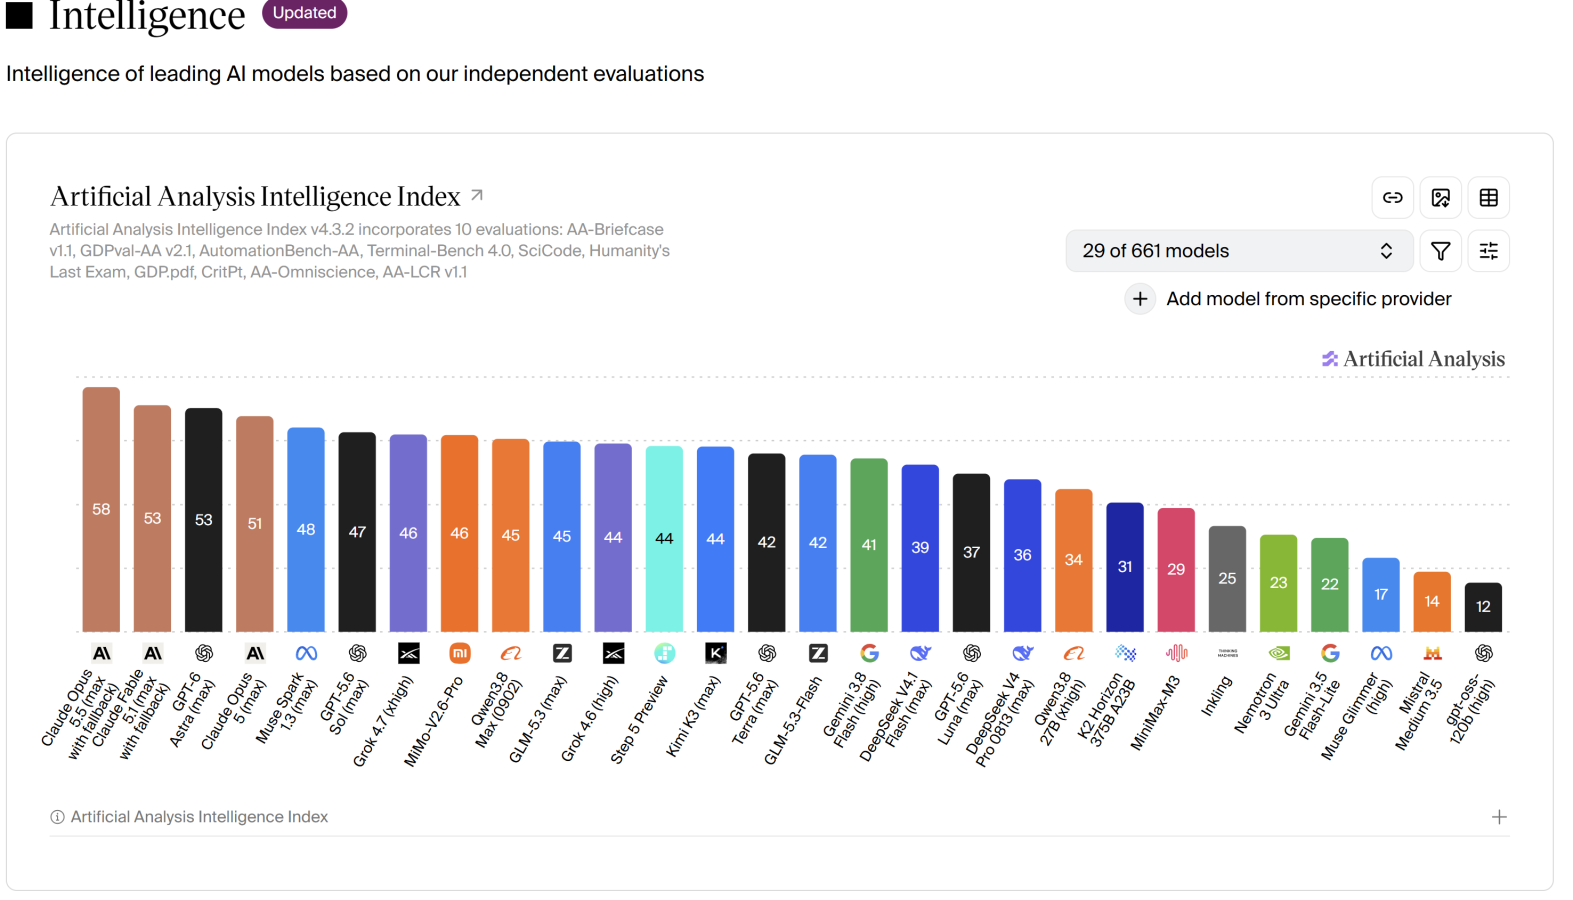Open chart settings sliders icon
The height and width of the screenshot is (900, 1573).
(1488, 251)
